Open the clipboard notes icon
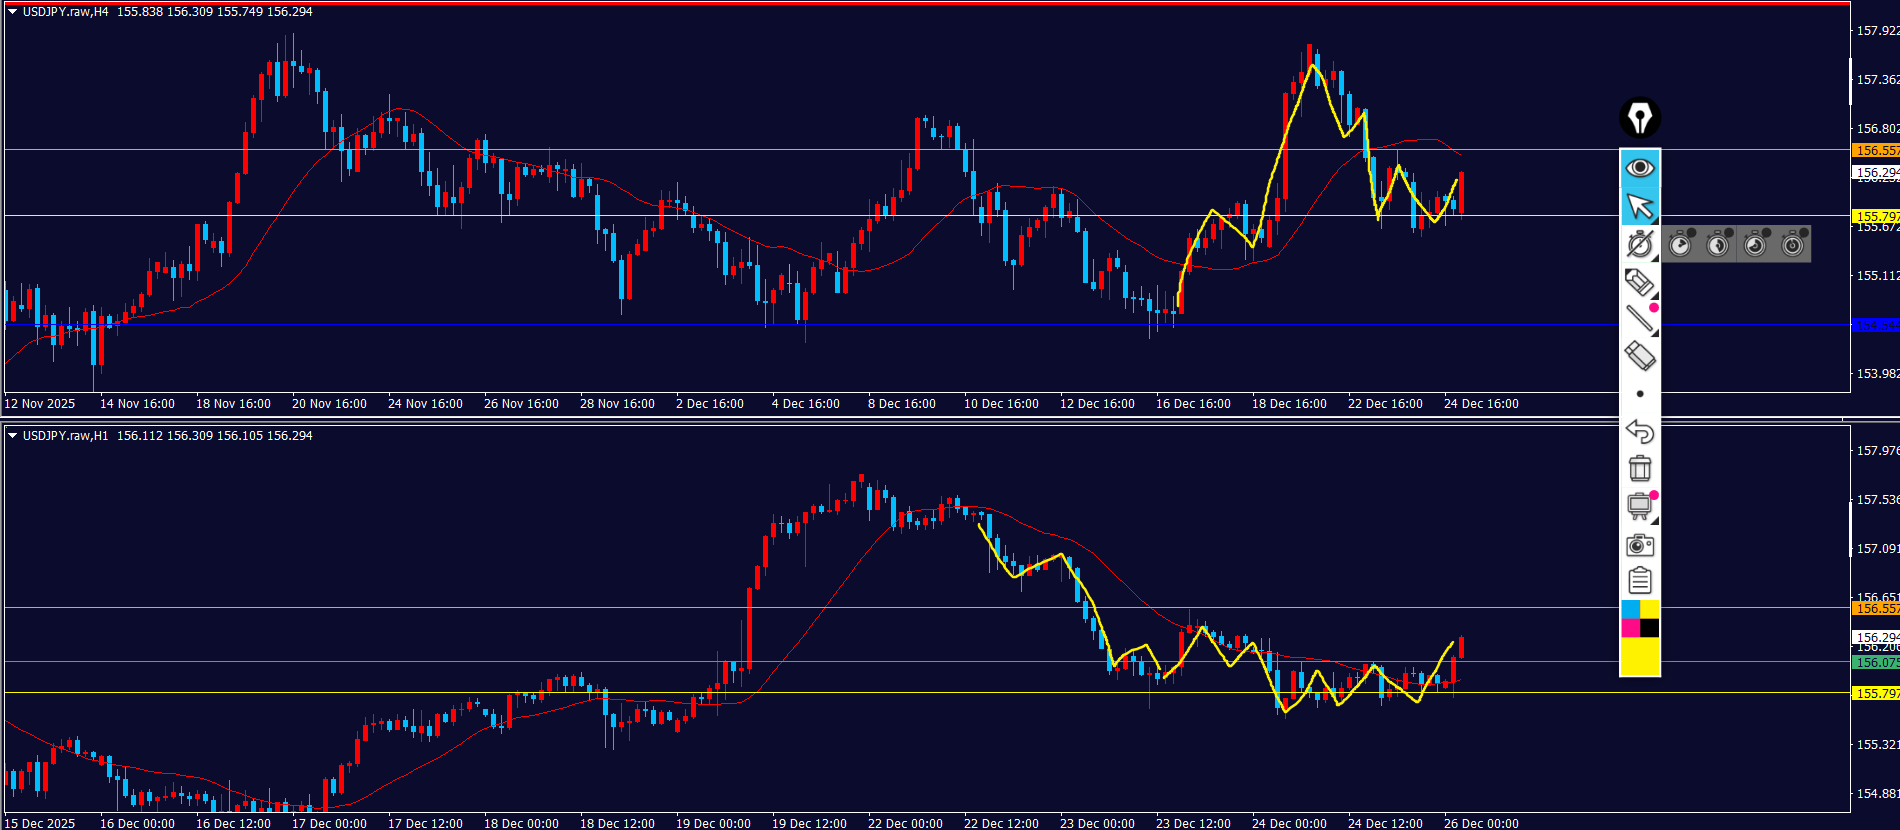The image size is (1900, 830). pyautogui.click(x=1639, y=581)
